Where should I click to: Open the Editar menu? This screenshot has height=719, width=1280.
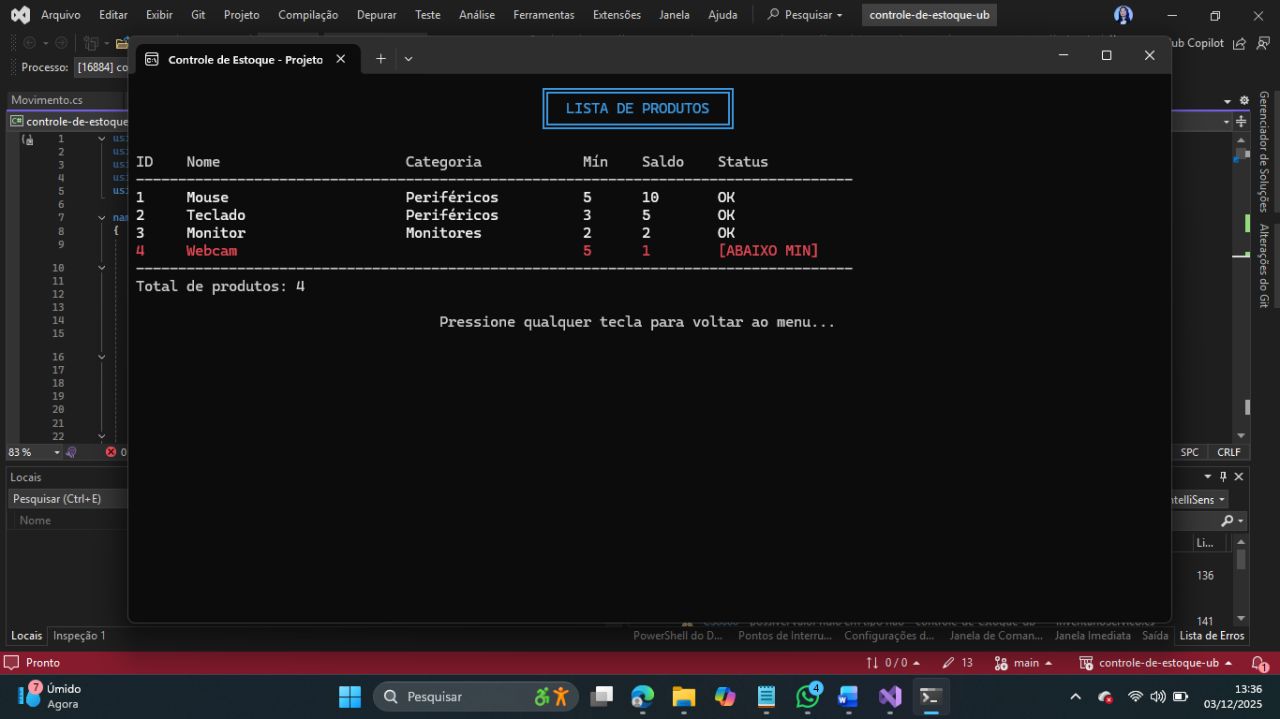(114, 15)
